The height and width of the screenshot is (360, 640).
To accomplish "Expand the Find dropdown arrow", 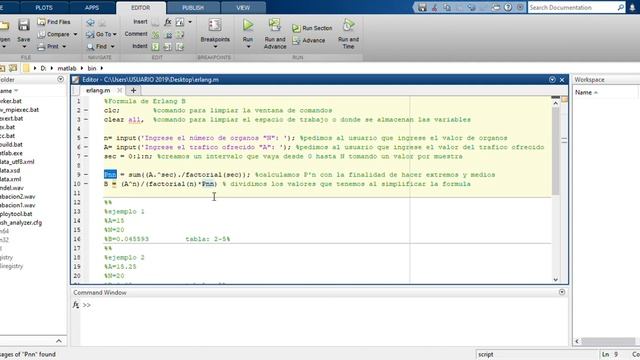I will [x=112, y=47].
